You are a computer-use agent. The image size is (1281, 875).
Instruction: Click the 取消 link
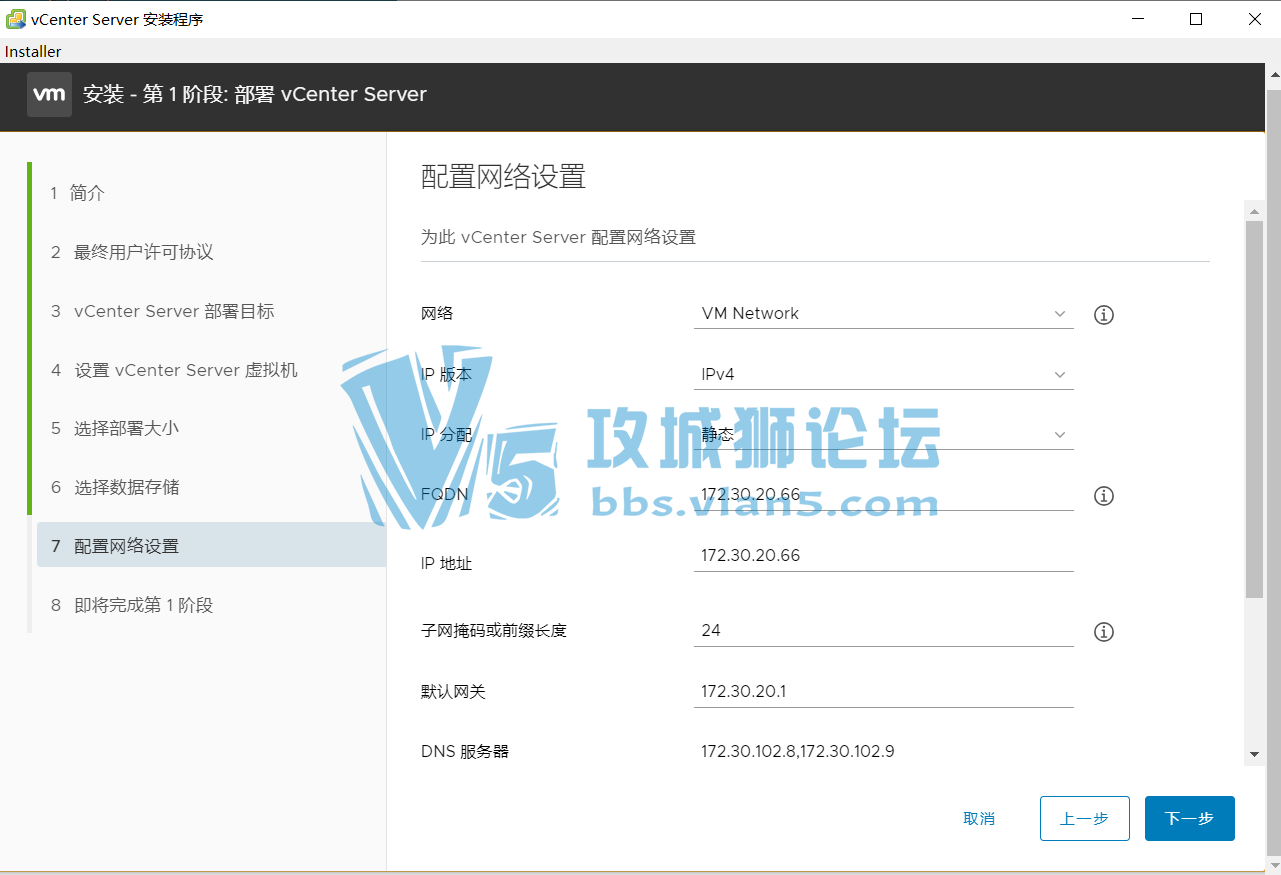point(979,818)
